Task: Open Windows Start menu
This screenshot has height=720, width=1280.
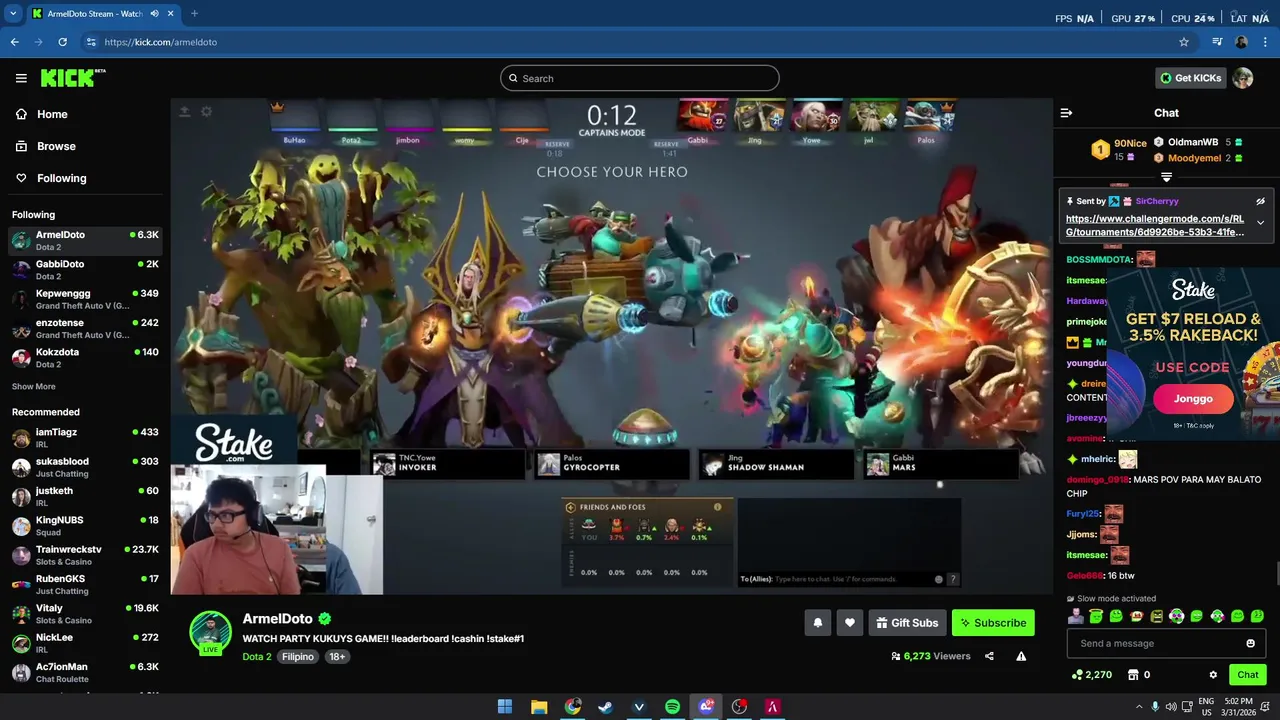Action: [505, 707]
